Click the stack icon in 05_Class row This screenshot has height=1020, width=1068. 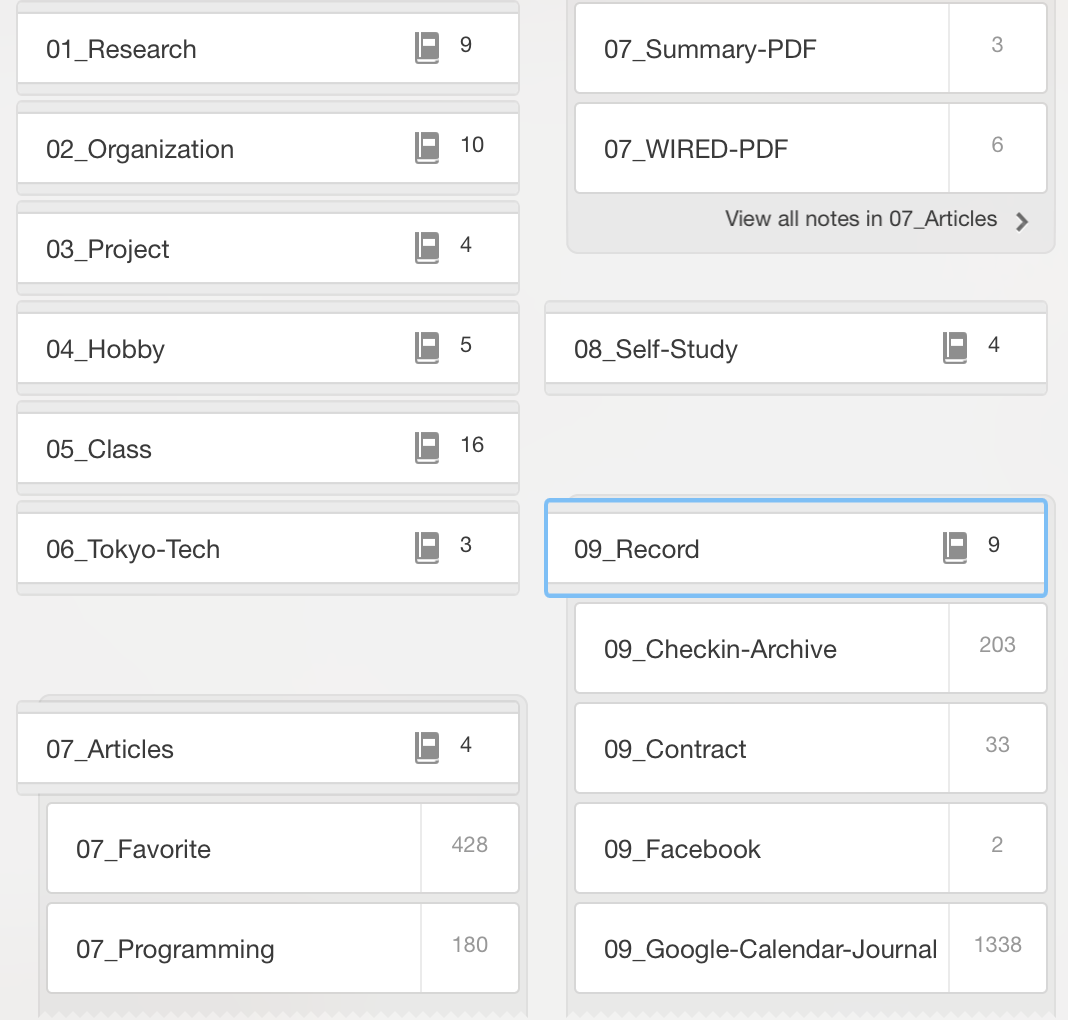tap(427, 449)
